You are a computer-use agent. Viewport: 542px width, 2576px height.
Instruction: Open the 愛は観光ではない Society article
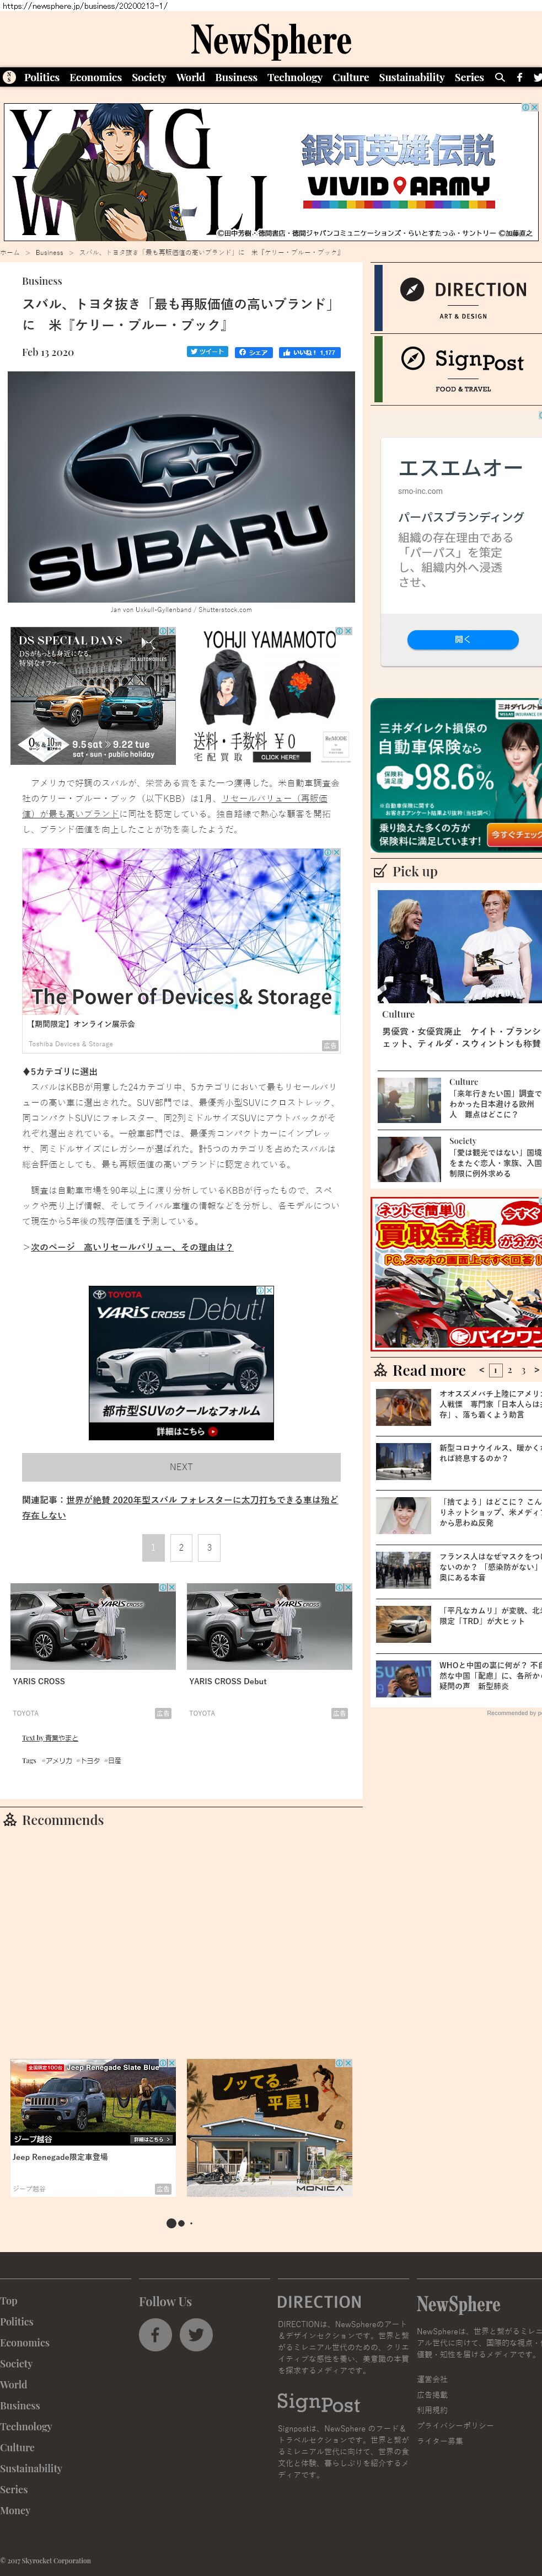pos(495,1163)
